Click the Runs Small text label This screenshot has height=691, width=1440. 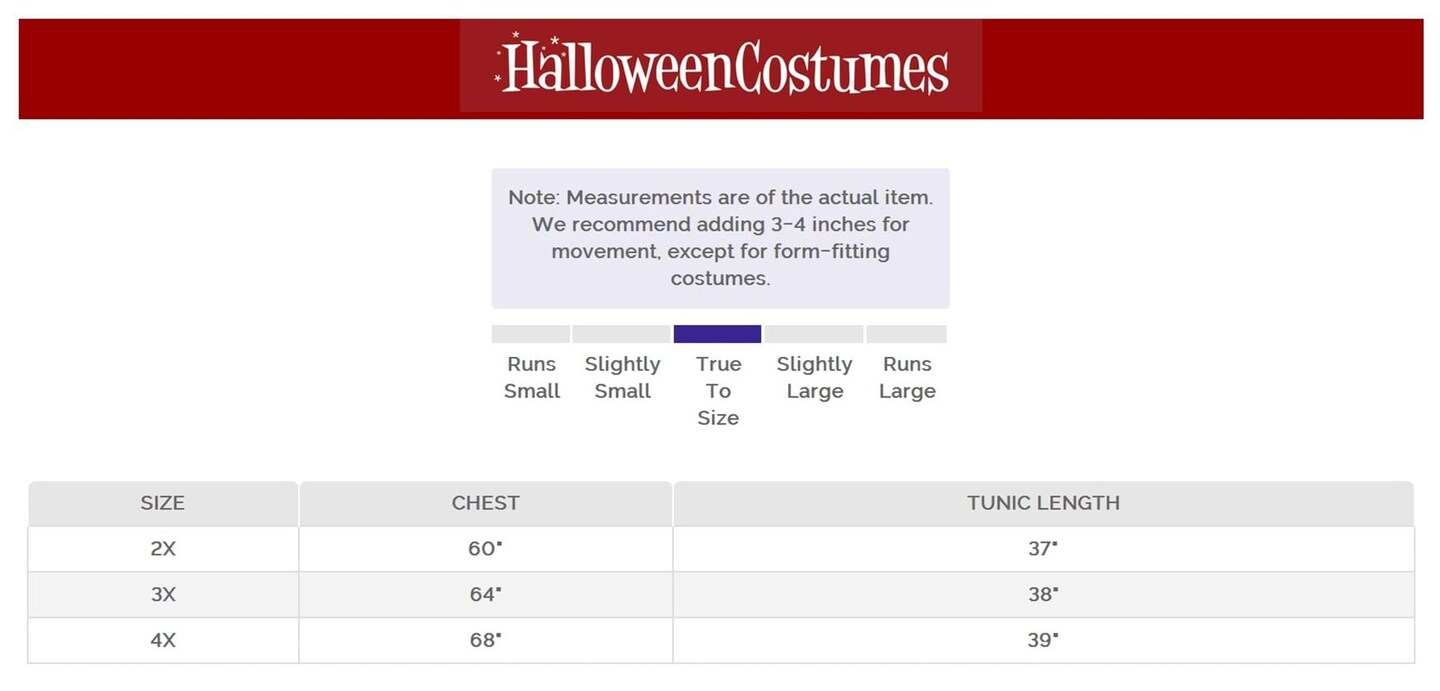coord(532,378)
